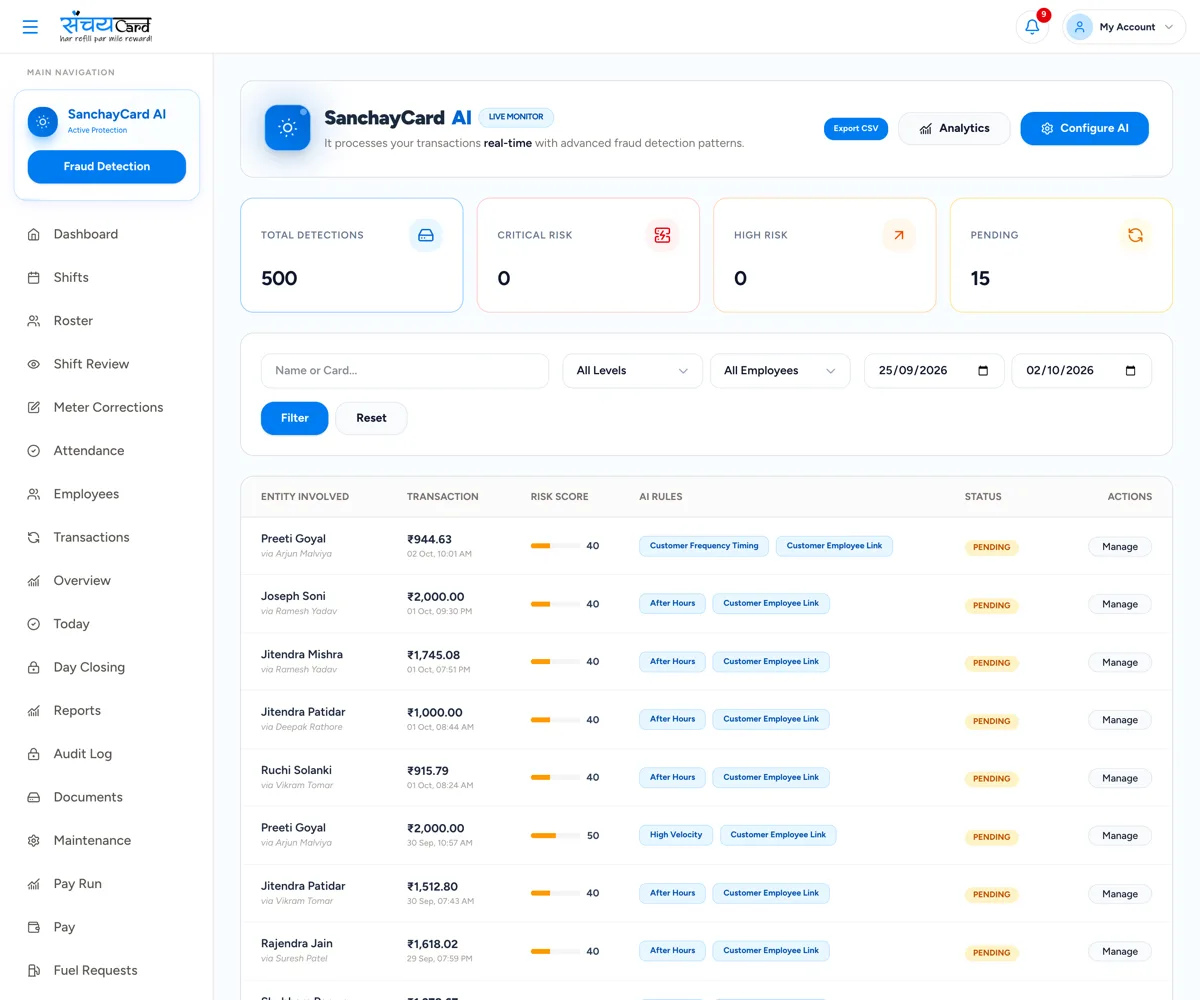The width and height of the screenshot is (1200, 1000).
Task: Click the Reset button
Action: pos(371,418)
